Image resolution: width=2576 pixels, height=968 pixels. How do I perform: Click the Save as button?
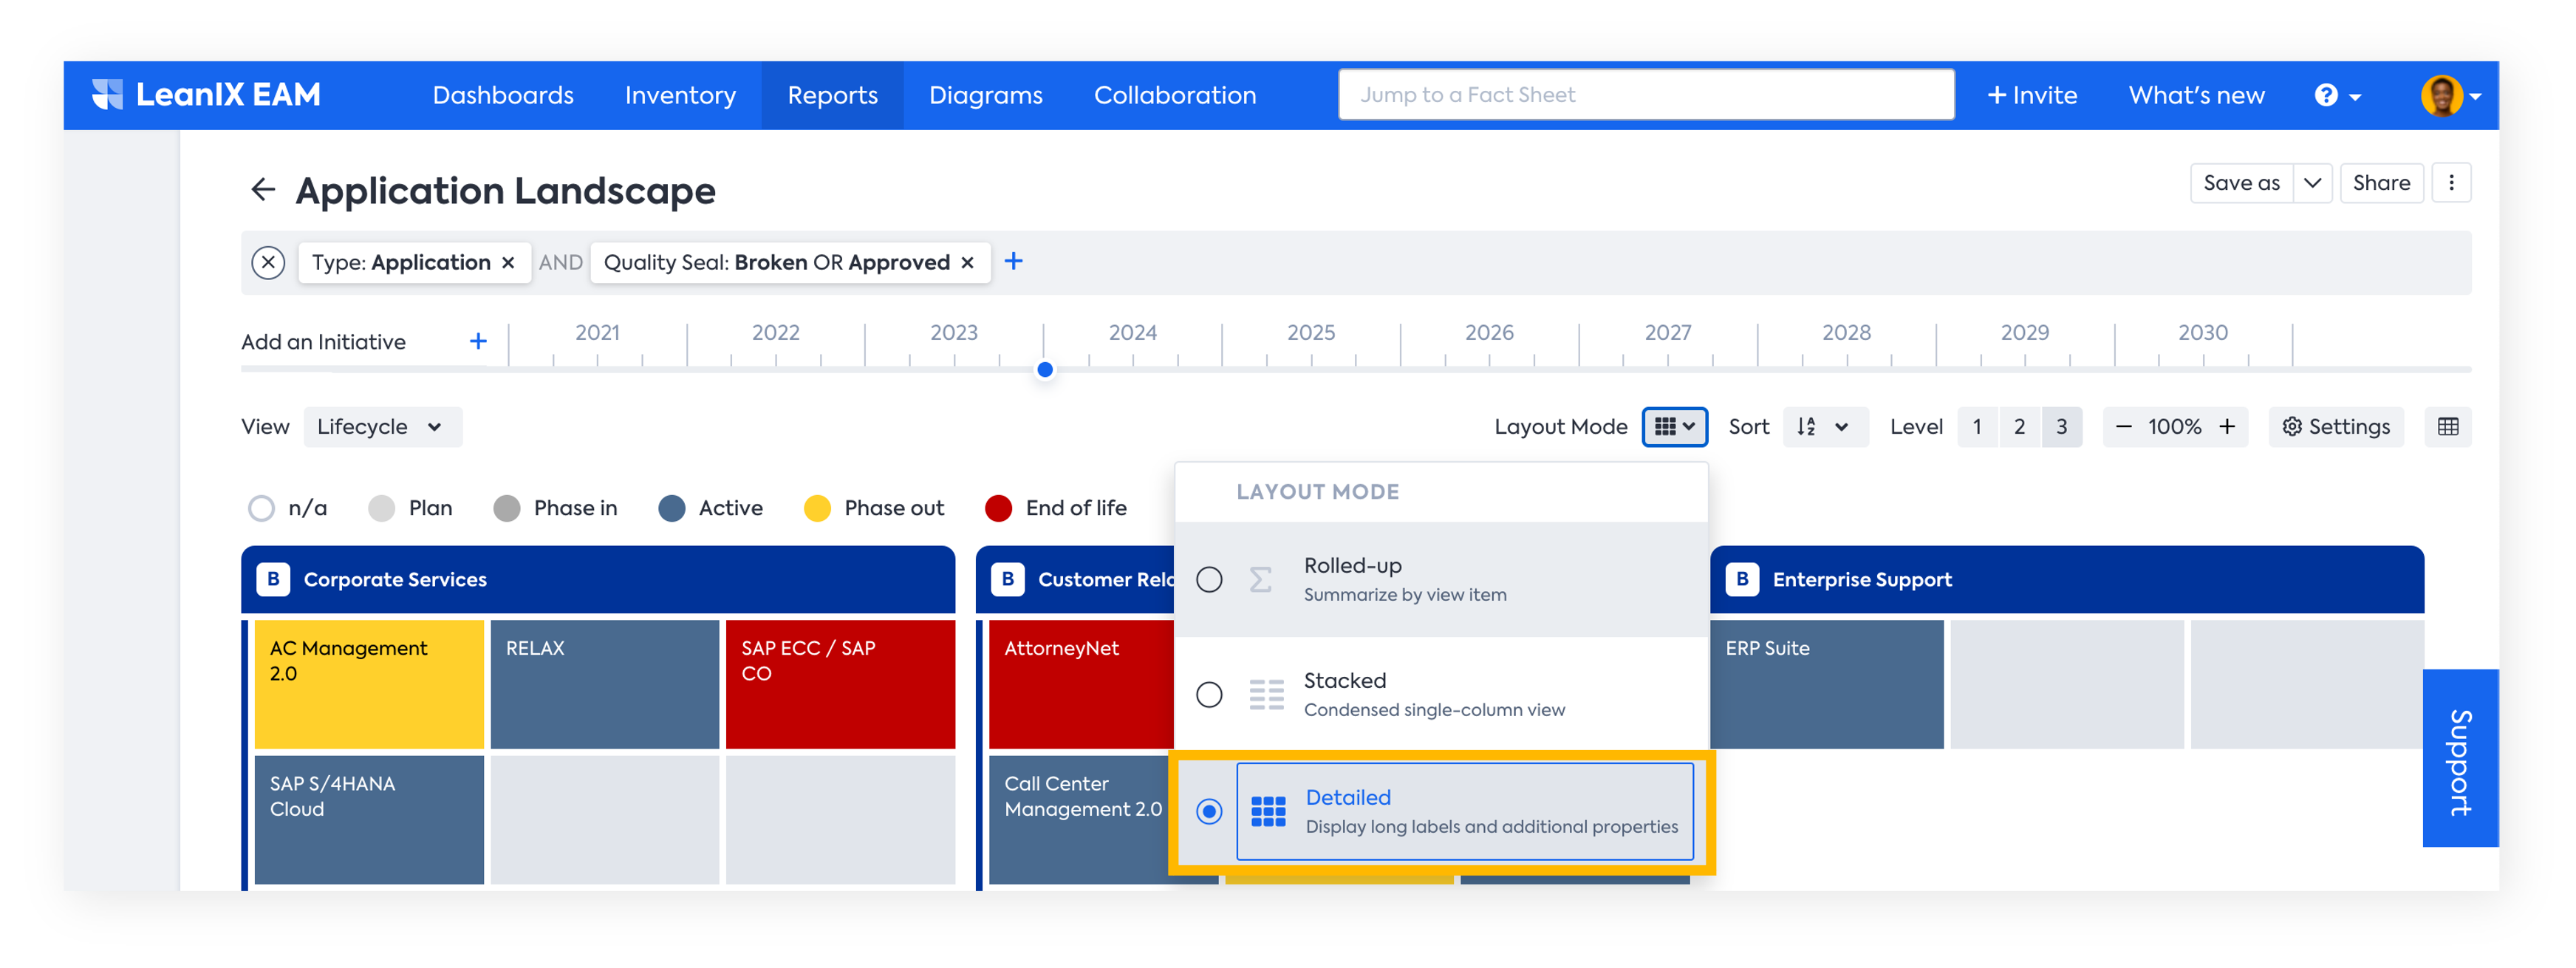pos(2241,183)
